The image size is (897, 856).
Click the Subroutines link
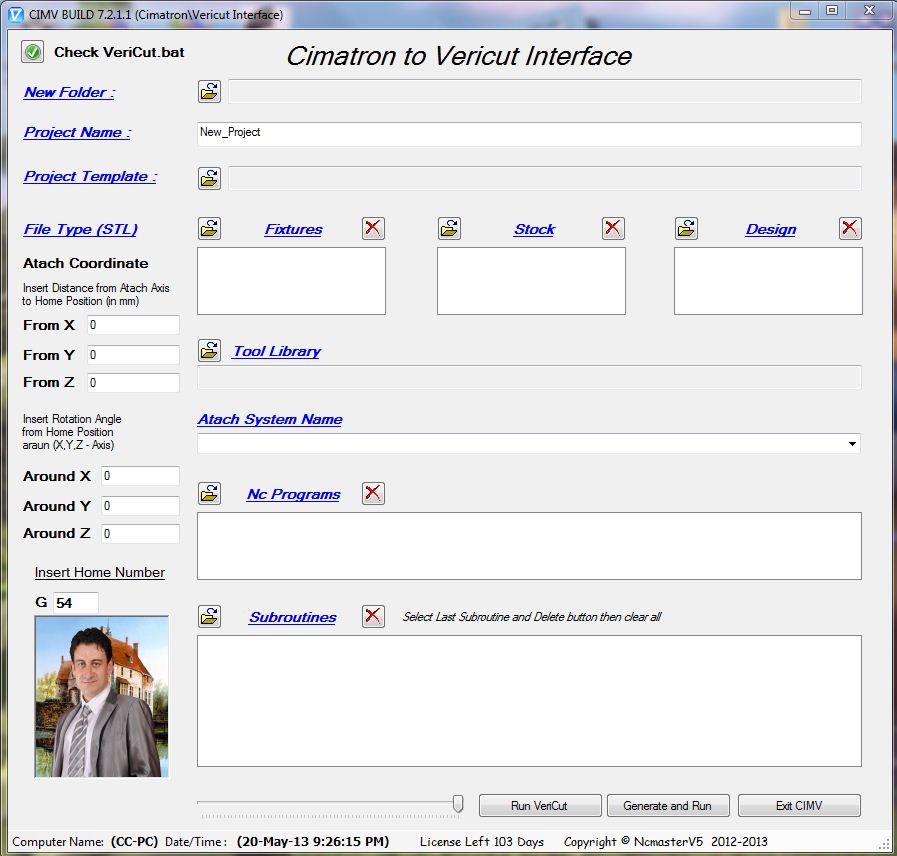293,617
